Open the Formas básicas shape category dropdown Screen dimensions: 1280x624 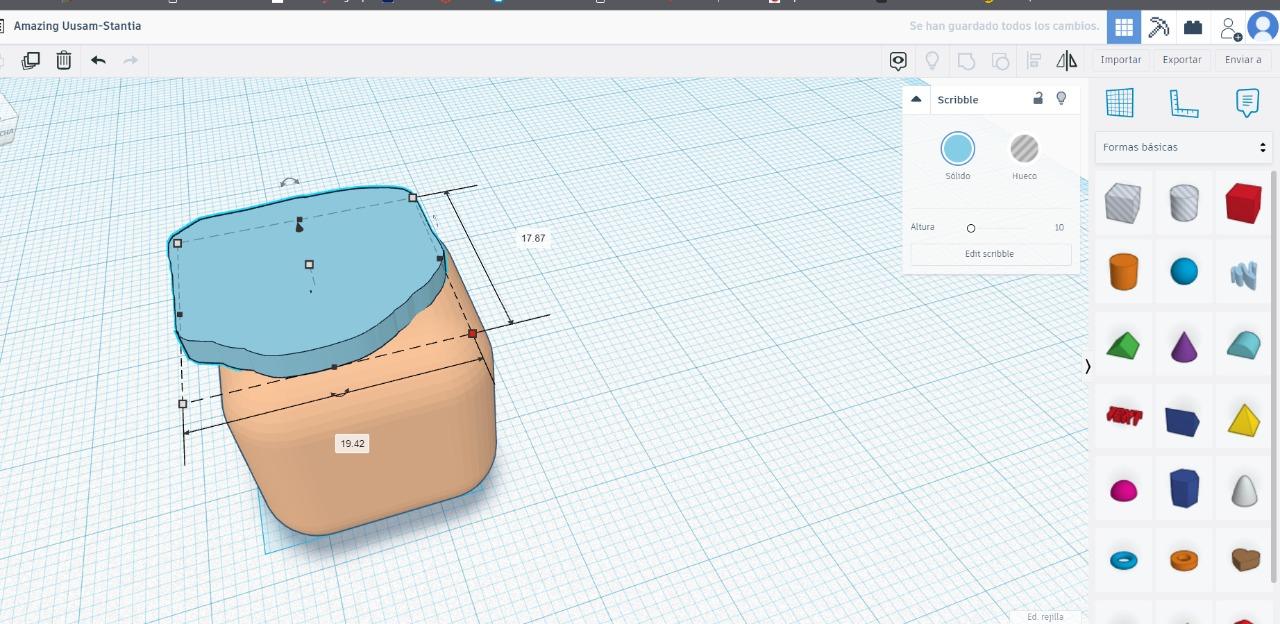tap(1184, 147)
